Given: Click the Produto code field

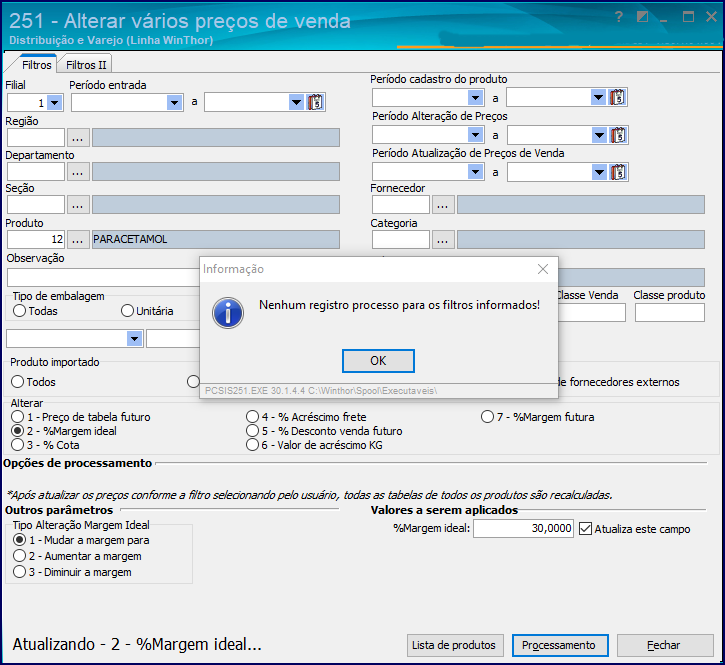Looking at the screenshot, I should tap(36, 240).
